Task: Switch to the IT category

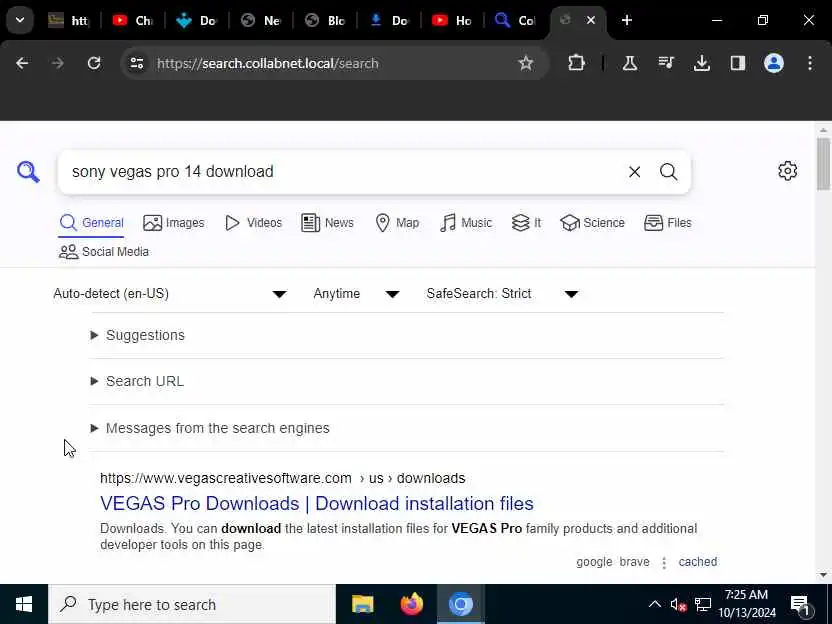Action: (x=526, y=223)
